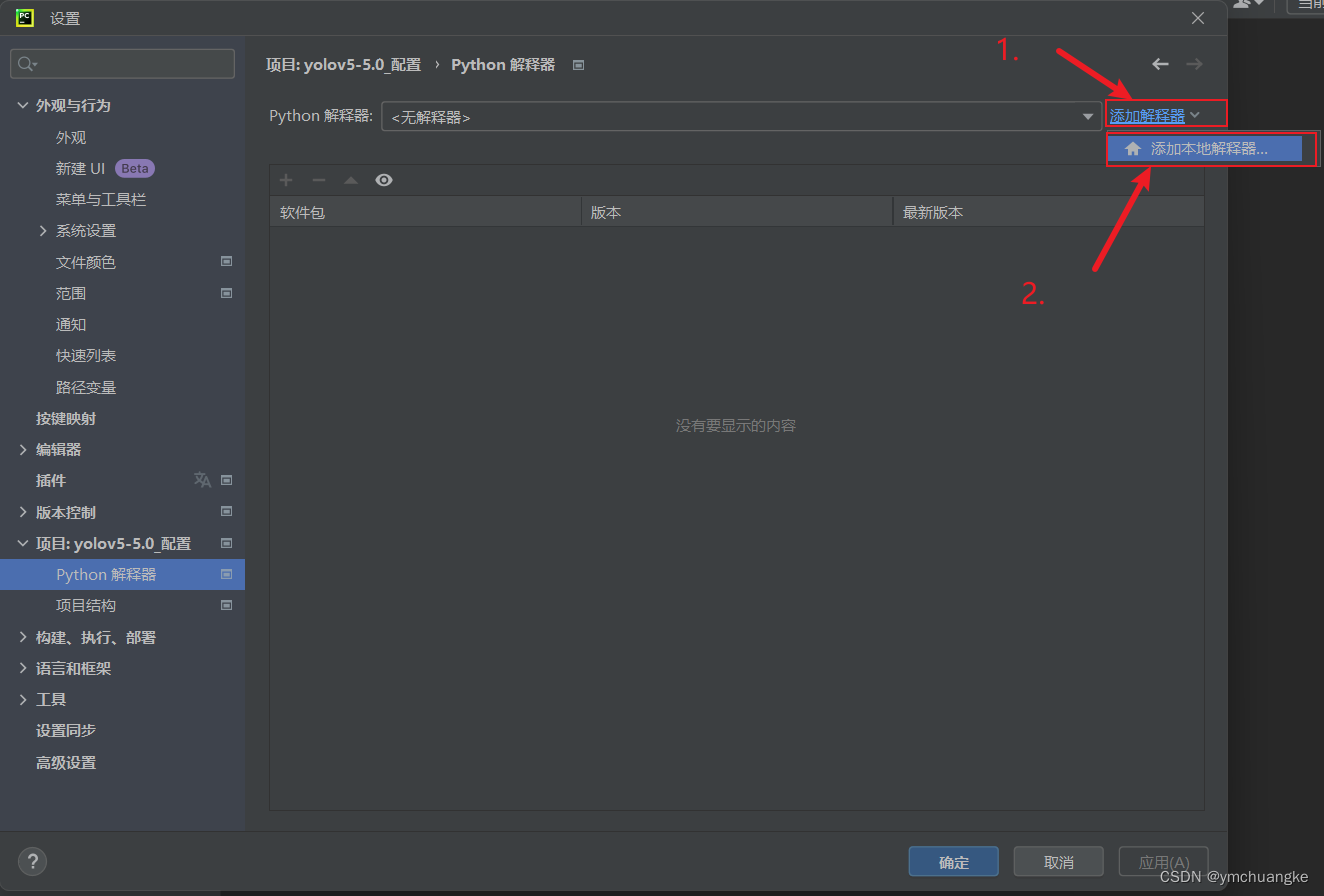Click the back navigation arrow icon
This screenshot has height=896, width=1324.
coord(1160,64)
